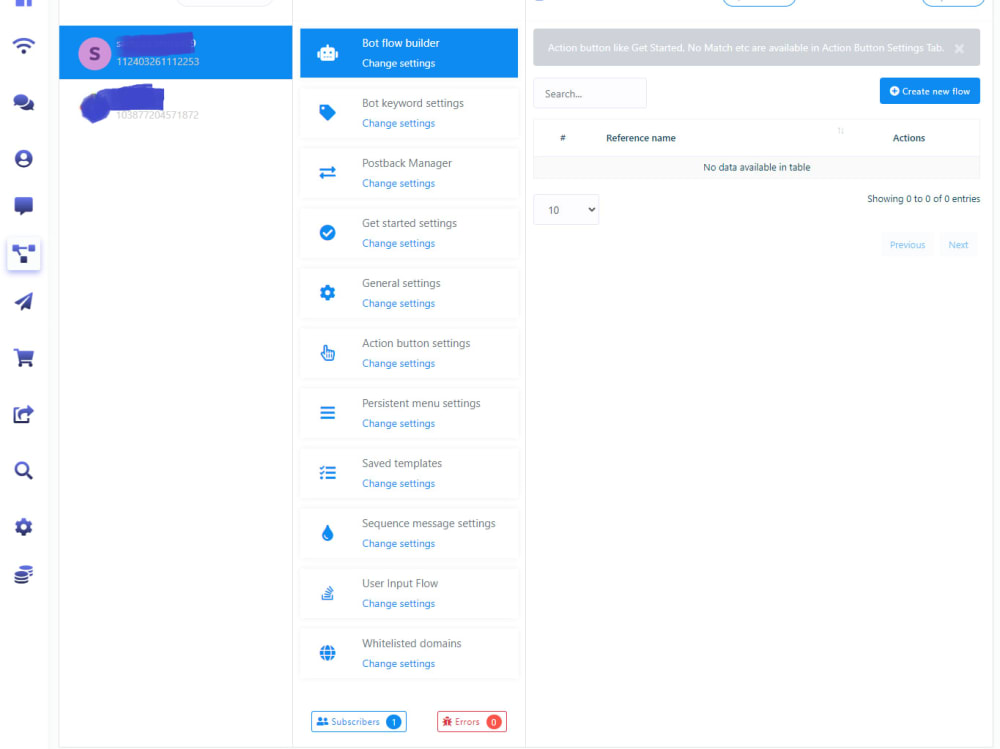Open Change settings under Whitelisted domains
This screenshot has height=749, width=1000.
tap(398, 664)
